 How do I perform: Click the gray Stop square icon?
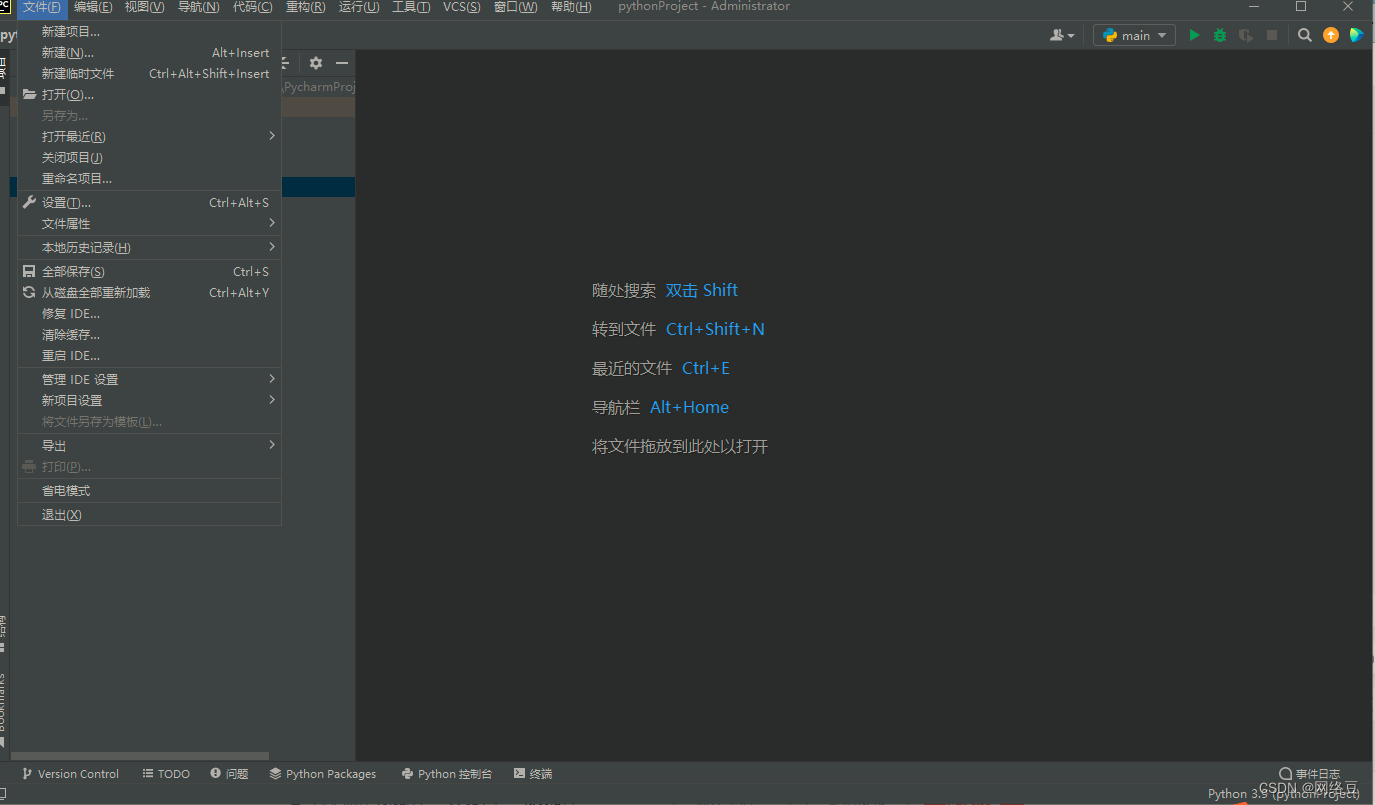click(1272, 35)
